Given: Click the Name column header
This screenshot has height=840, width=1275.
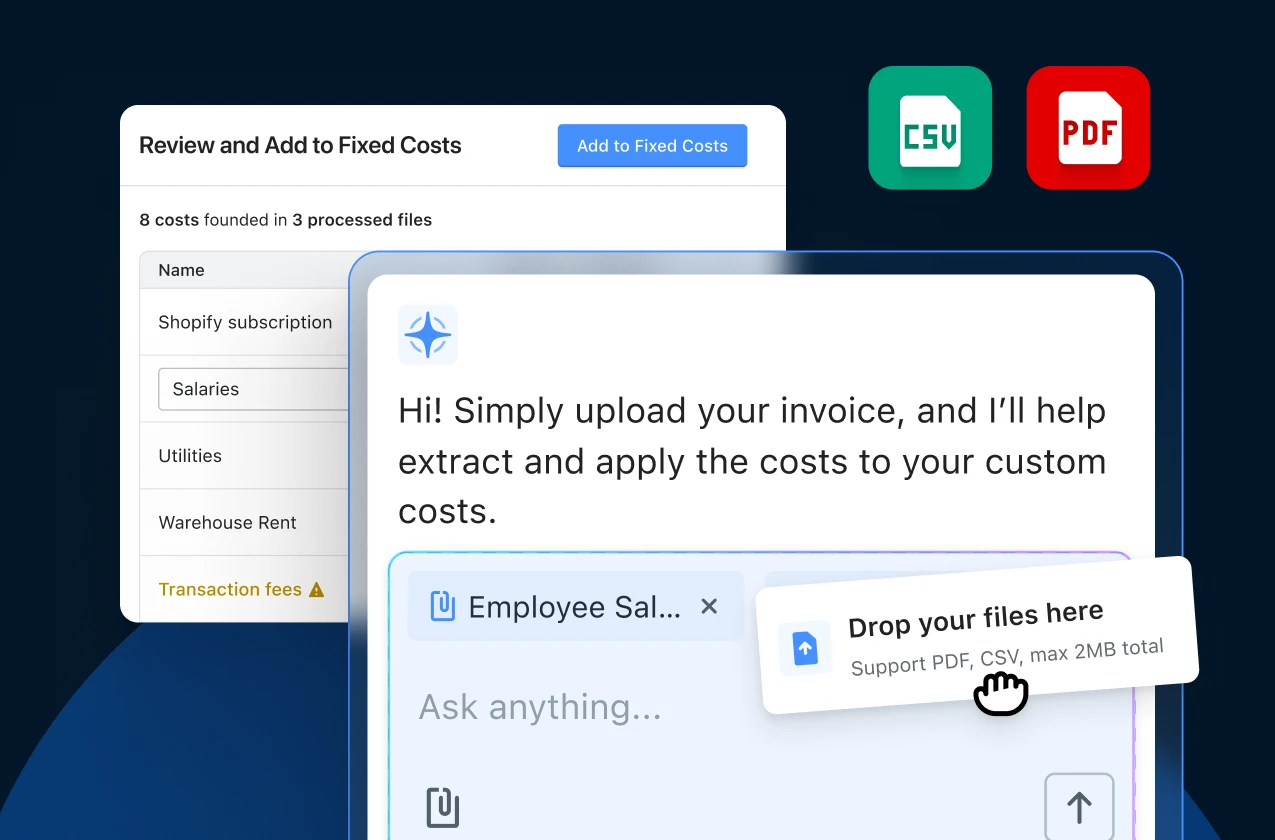Looking at the screenshot, I should click(x=180, y=269).
